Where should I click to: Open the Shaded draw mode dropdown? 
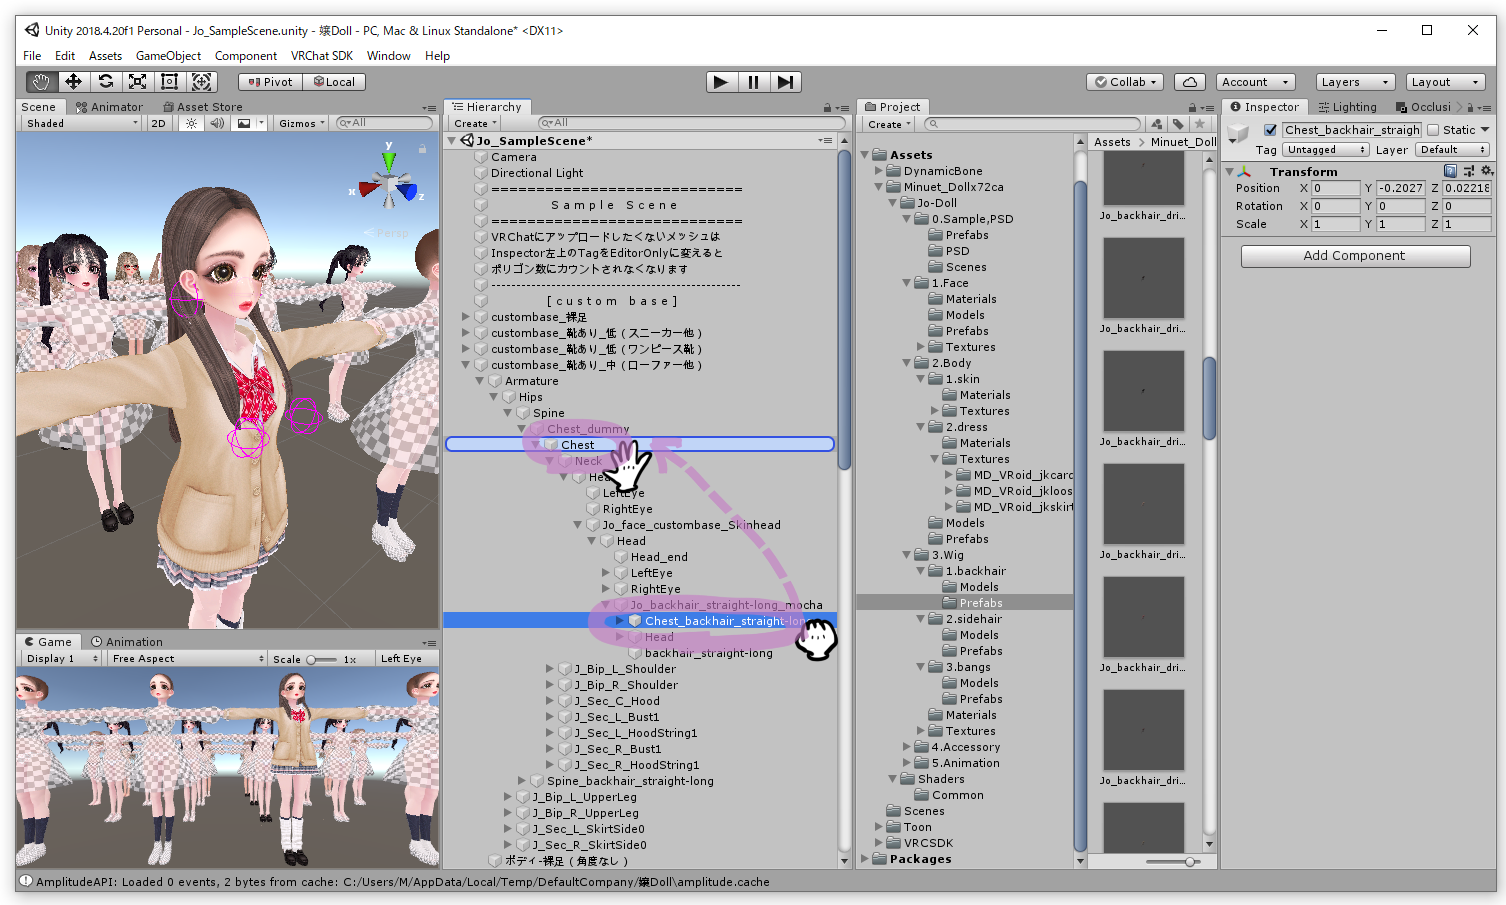(82, 123)
